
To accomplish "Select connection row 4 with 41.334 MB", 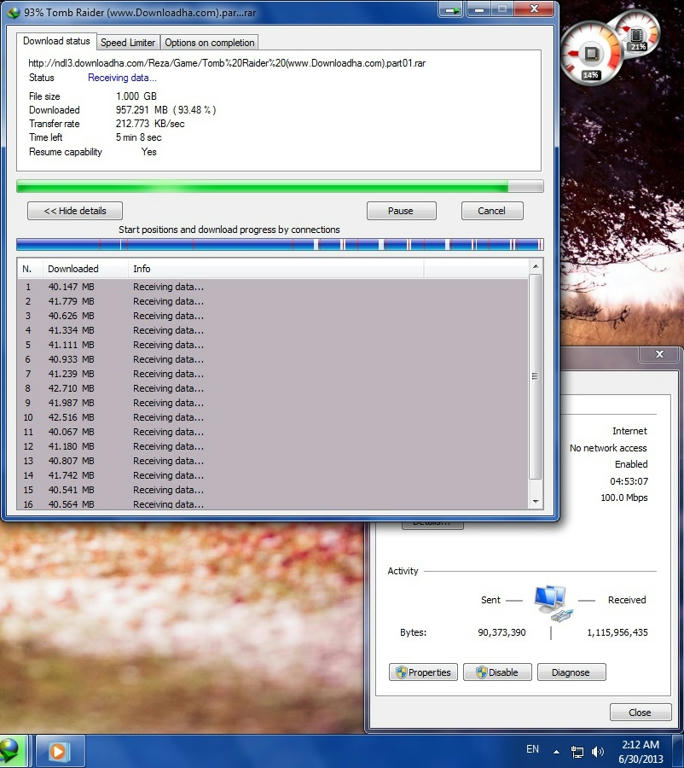I will (273, 330).
